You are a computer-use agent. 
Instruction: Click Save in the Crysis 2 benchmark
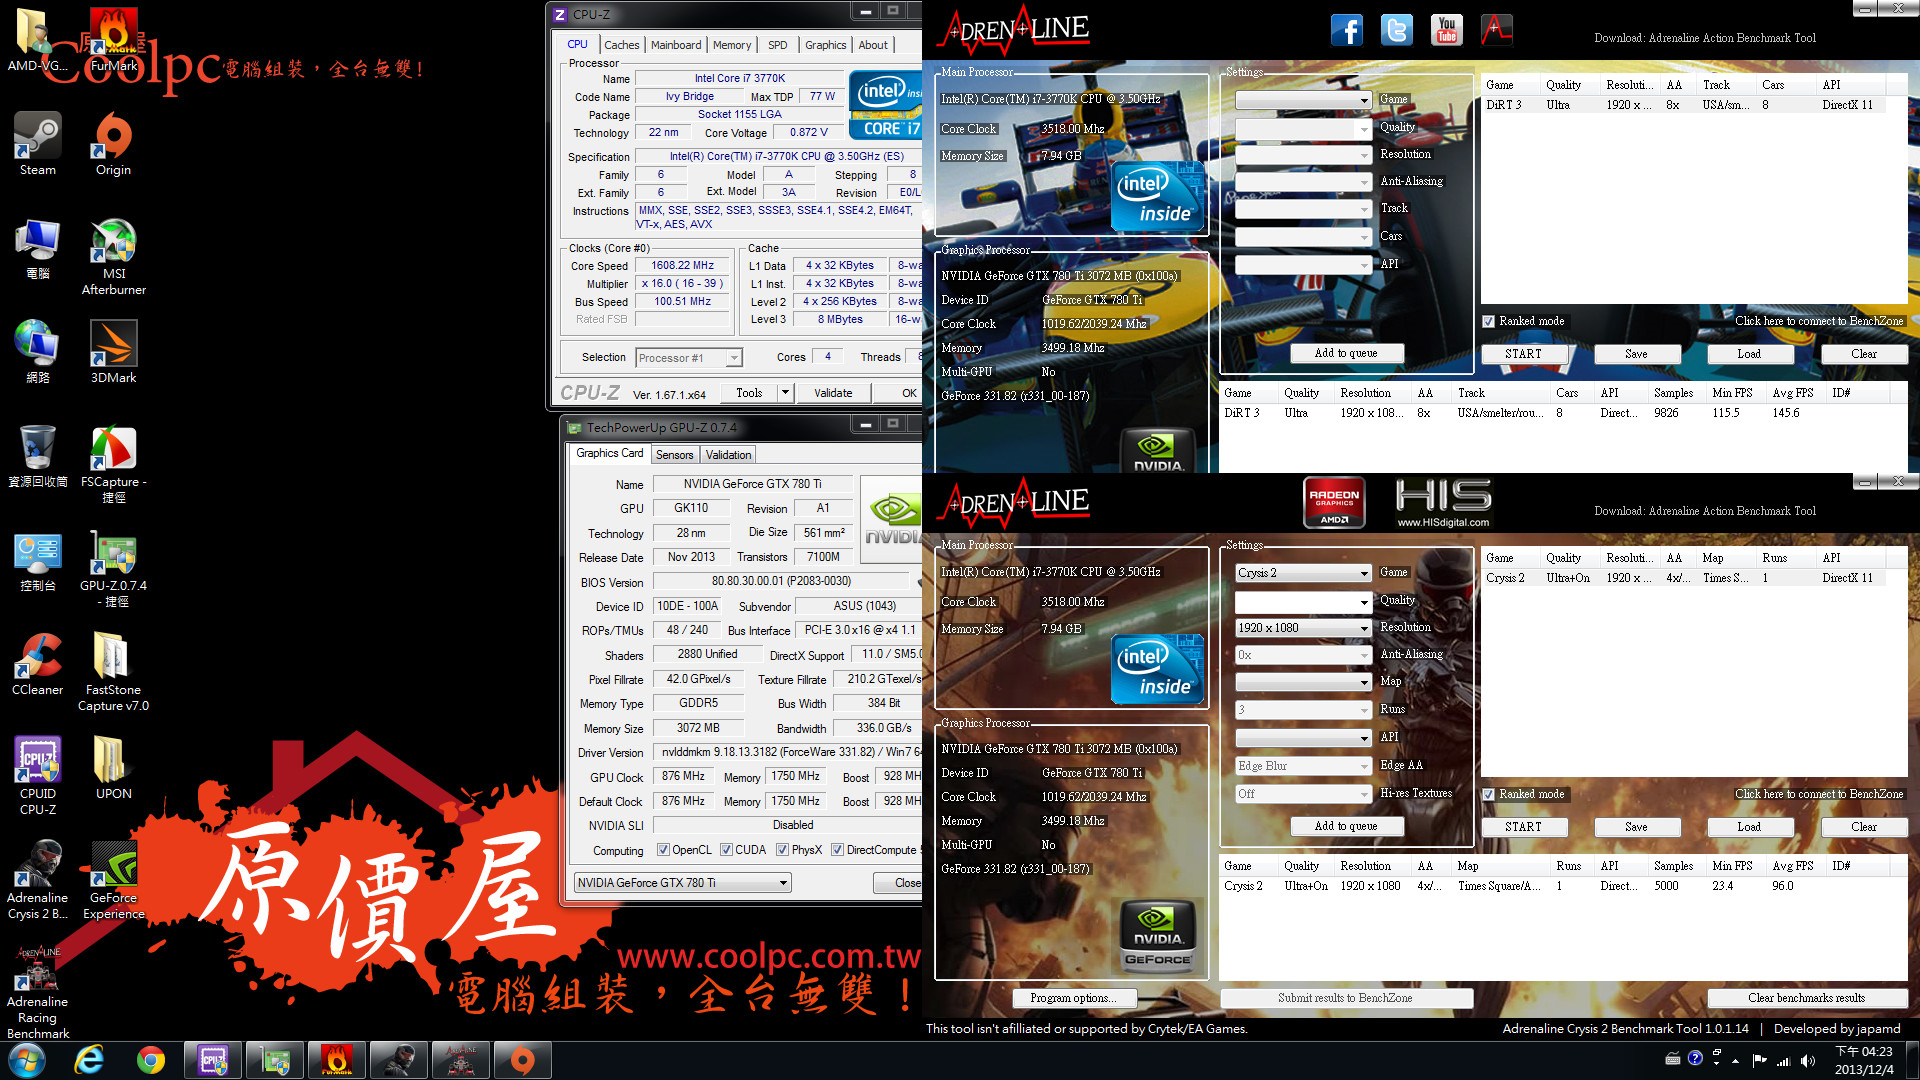pyautogui.click(x=1636, y=827)
